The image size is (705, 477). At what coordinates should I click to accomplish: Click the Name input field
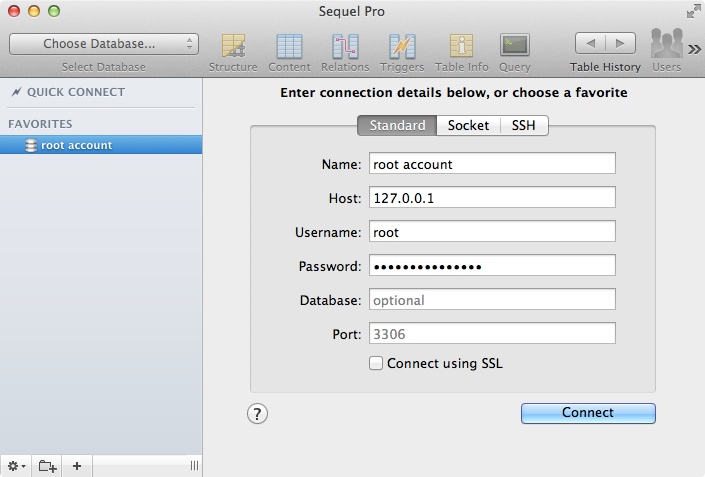pos(492,164)
